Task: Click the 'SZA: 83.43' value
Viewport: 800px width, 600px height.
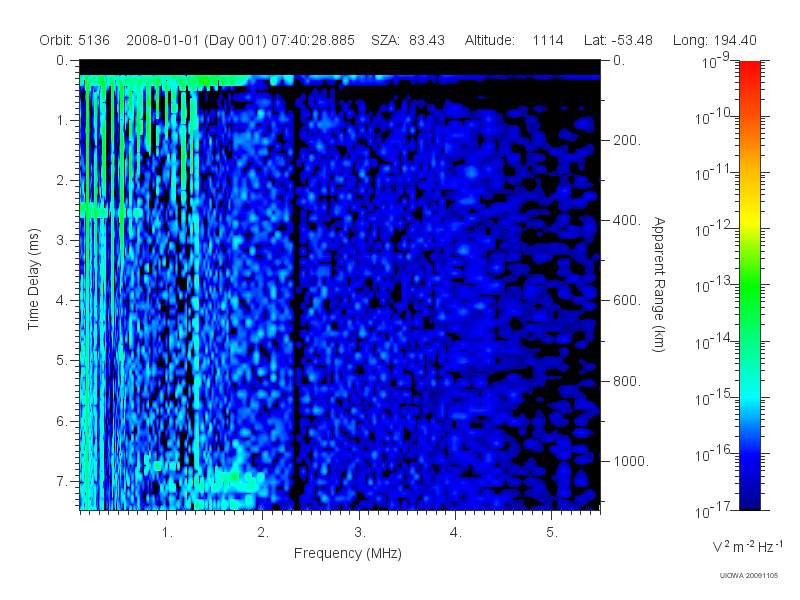Action: tap(408, 40)
